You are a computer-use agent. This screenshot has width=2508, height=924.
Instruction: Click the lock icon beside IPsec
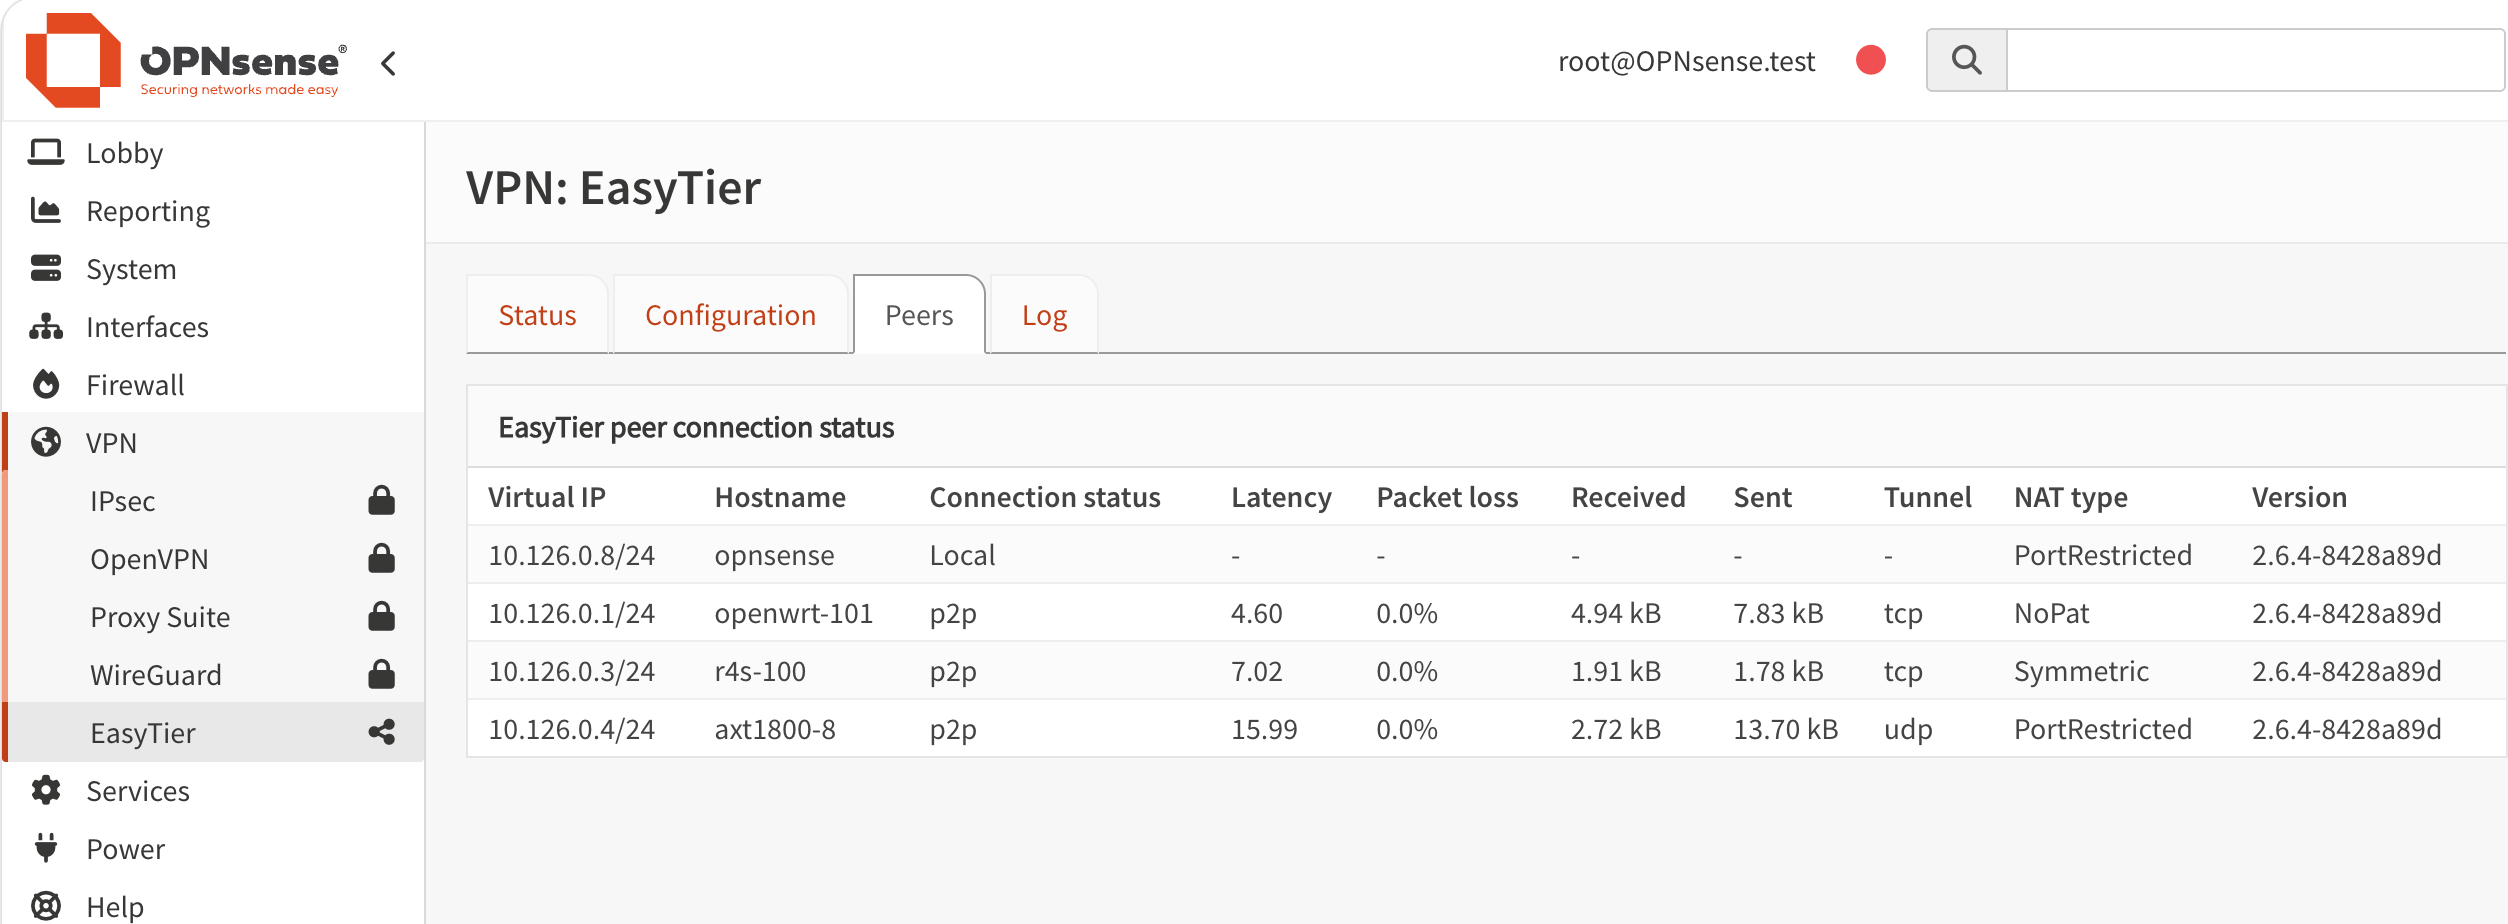point(381,500)
